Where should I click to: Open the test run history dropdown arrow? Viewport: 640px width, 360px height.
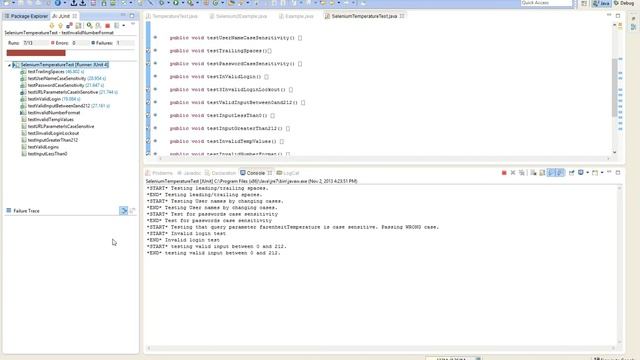coord(124,26)
